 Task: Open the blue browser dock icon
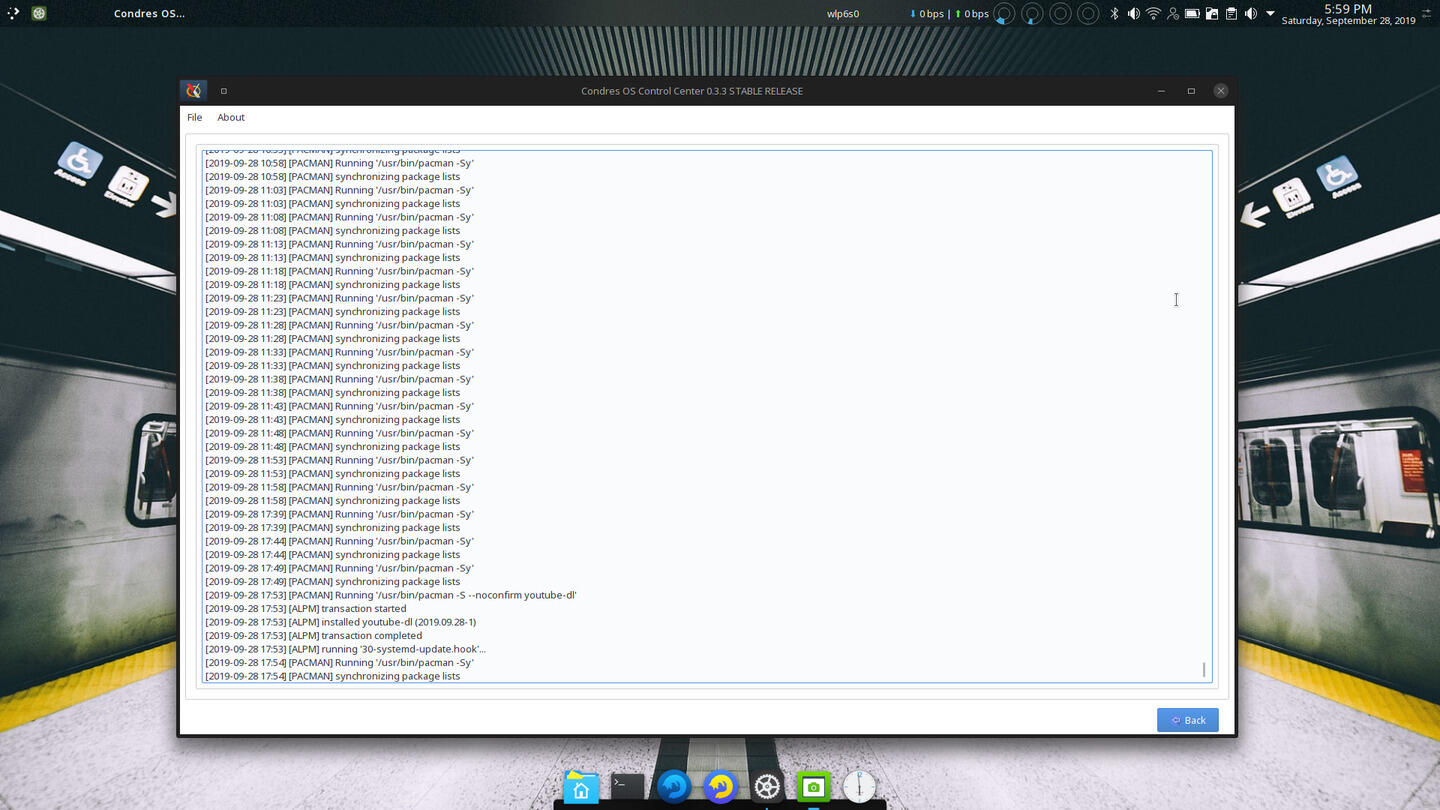coord(674,787)
